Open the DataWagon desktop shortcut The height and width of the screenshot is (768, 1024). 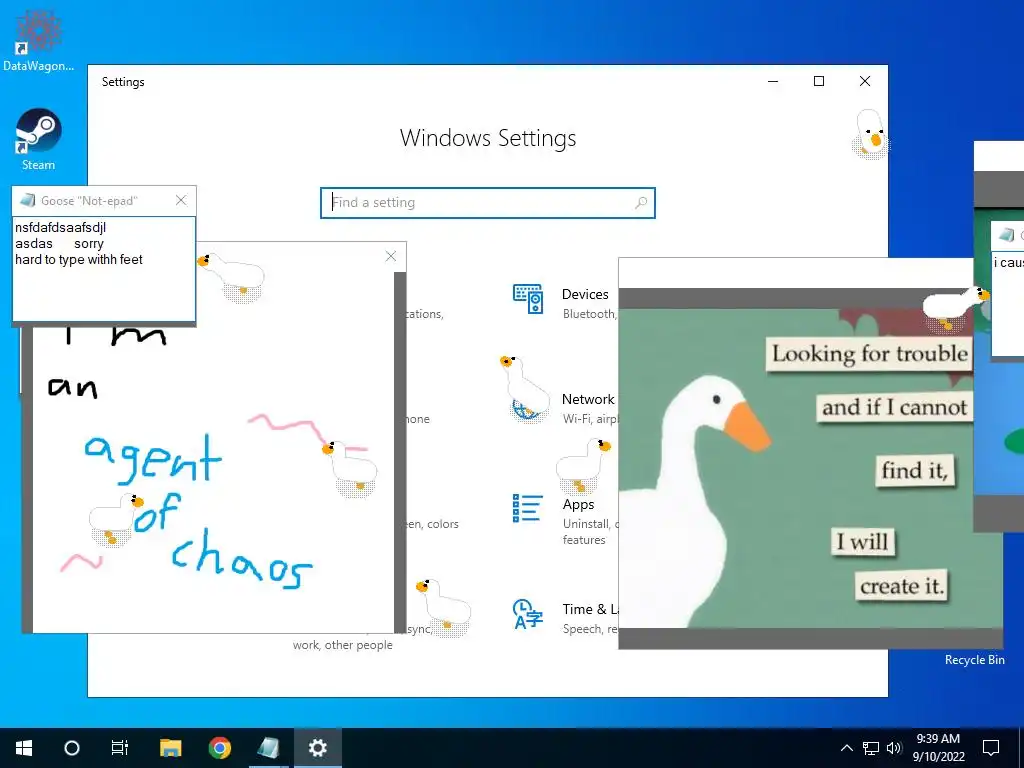click(x=38, y=38)
